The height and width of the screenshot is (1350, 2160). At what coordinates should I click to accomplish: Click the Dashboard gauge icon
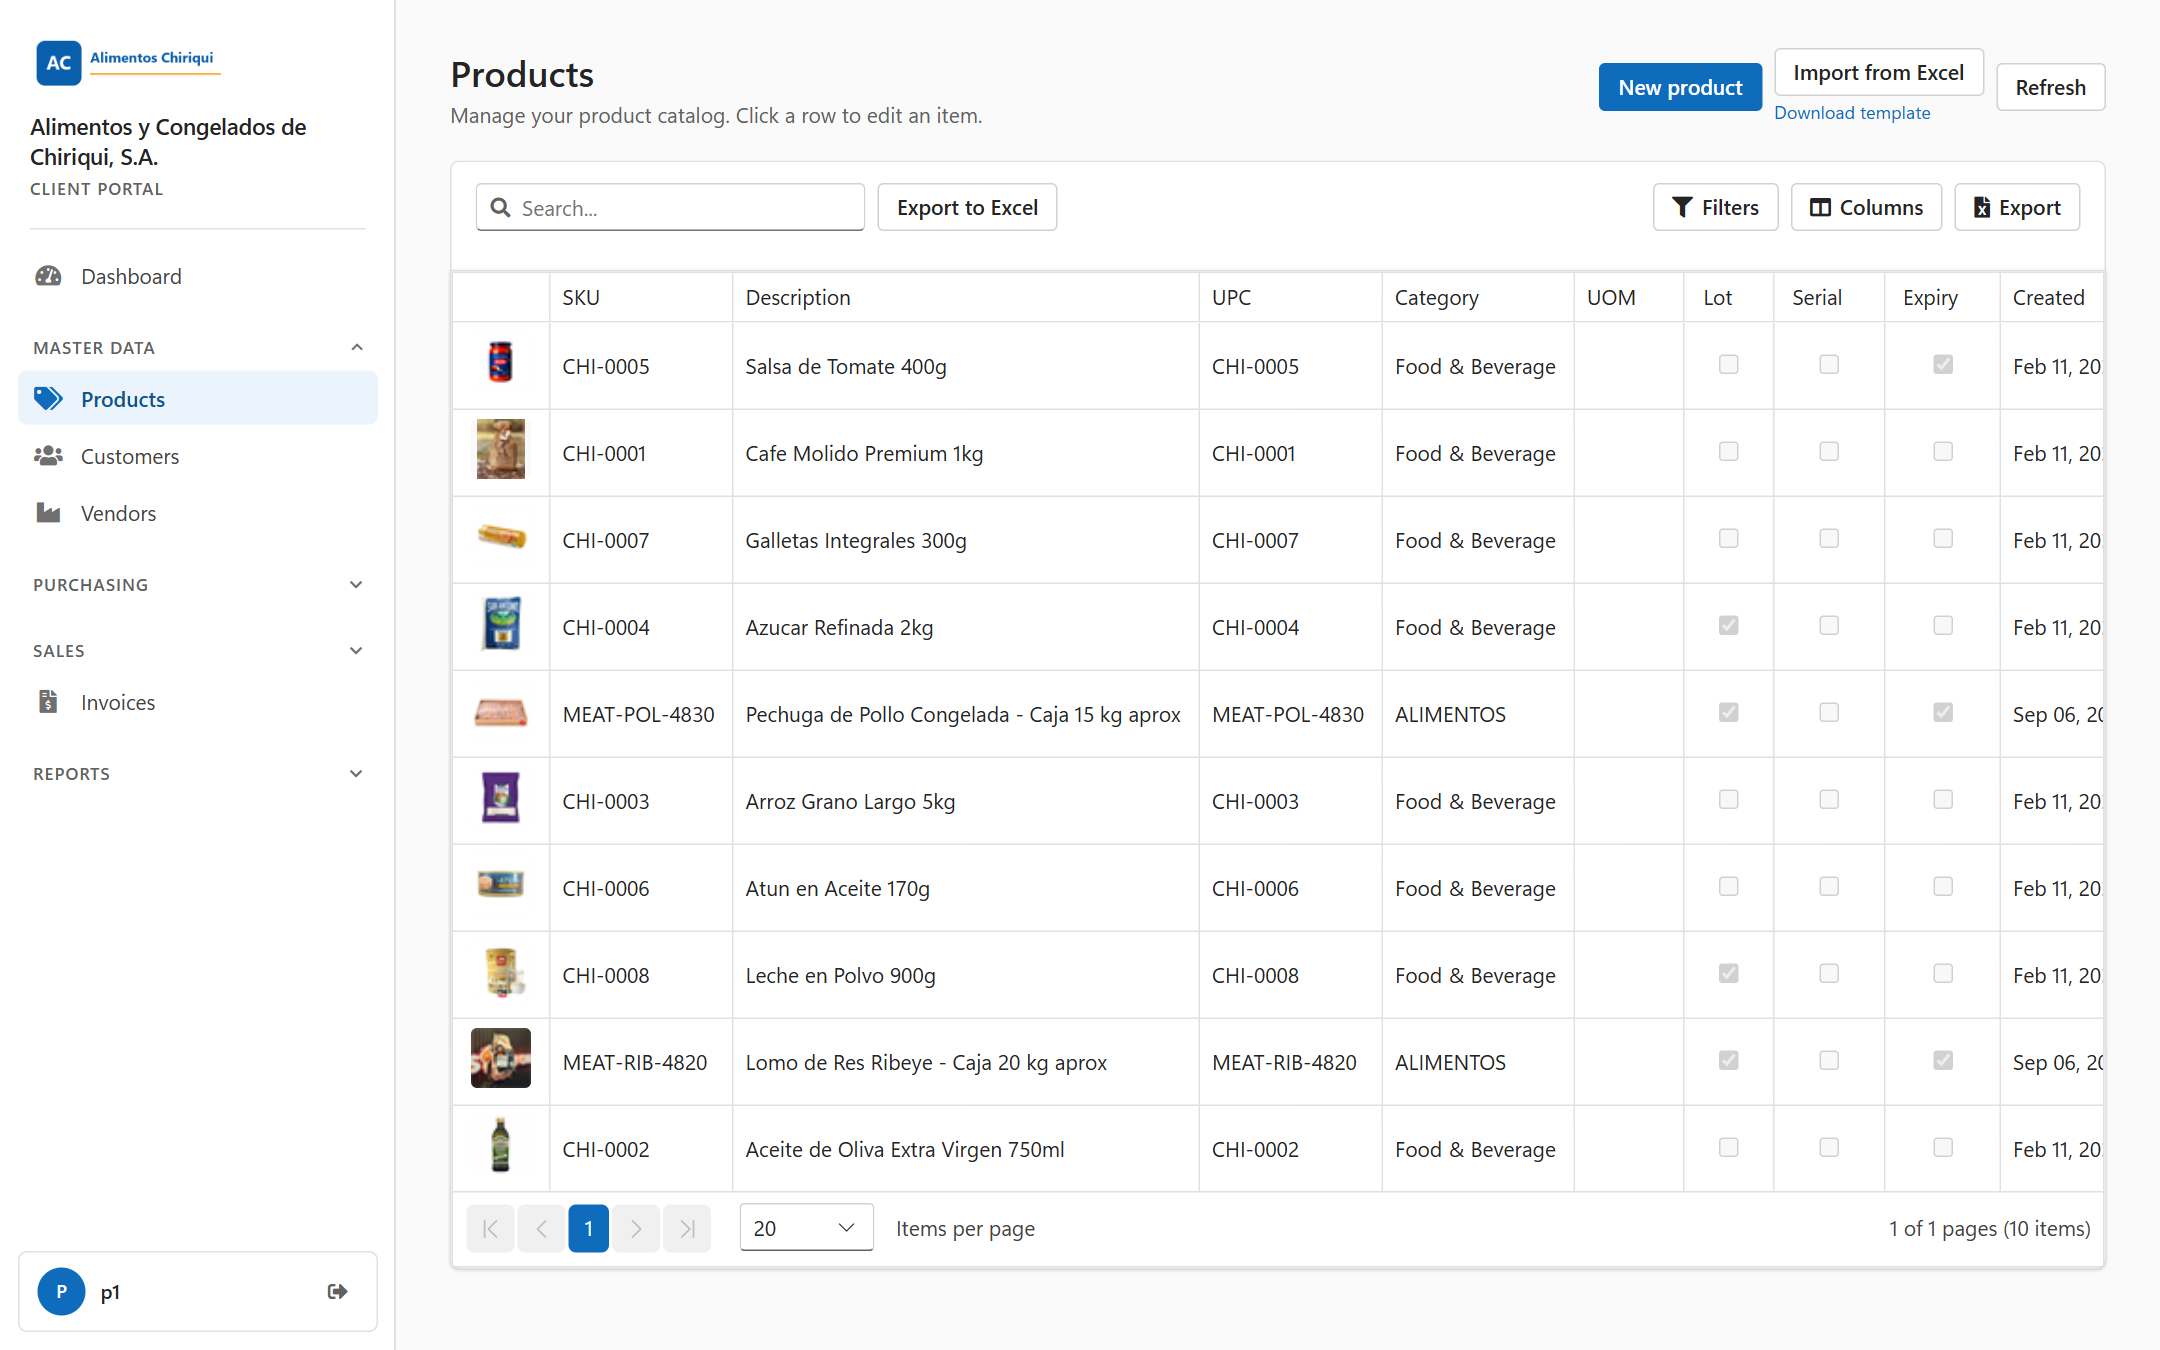[48, 276]
